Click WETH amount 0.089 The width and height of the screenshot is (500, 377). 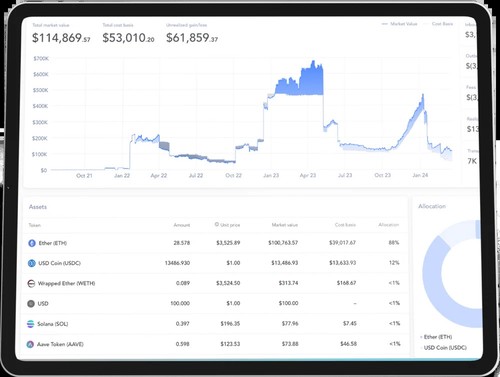[183, 283]
